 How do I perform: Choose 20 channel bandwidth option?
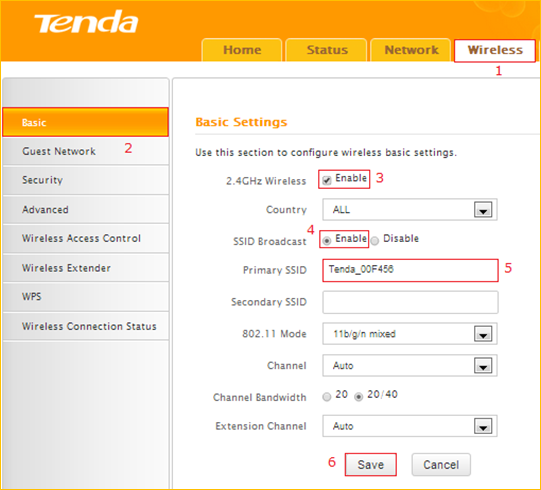pos(326,396)
